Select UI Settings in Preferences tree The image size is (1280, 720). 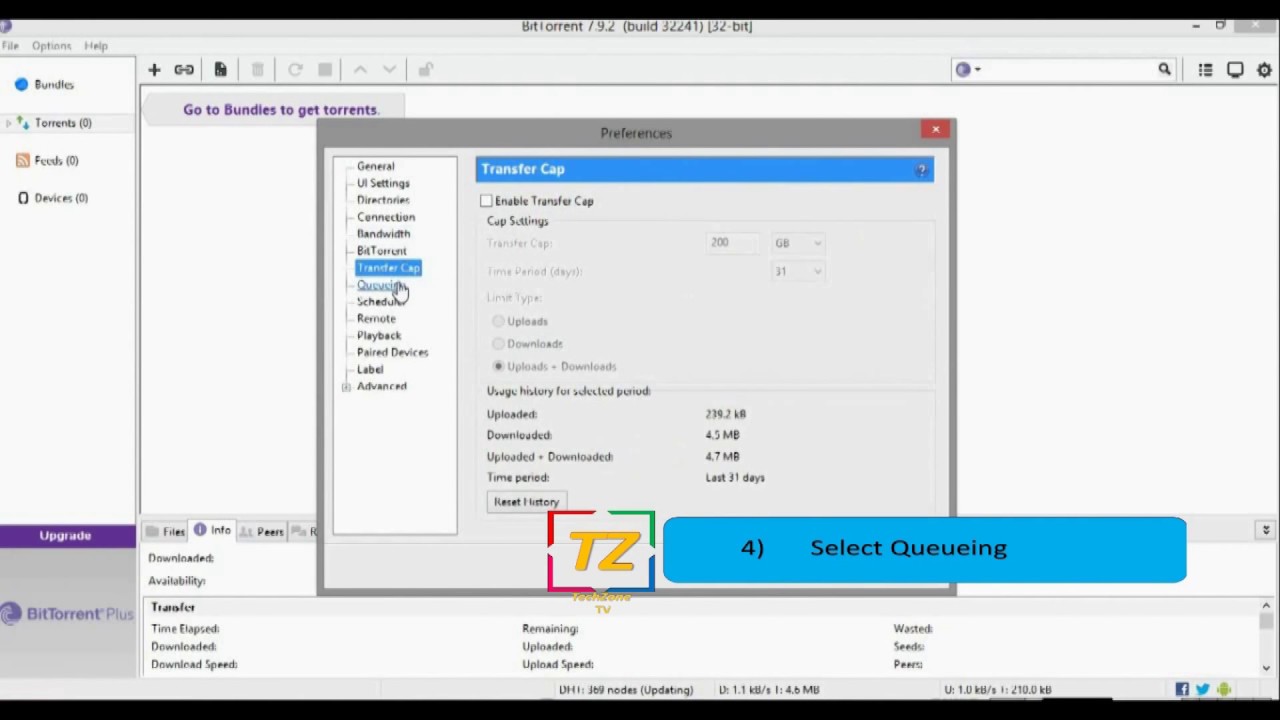click(383, 183)
